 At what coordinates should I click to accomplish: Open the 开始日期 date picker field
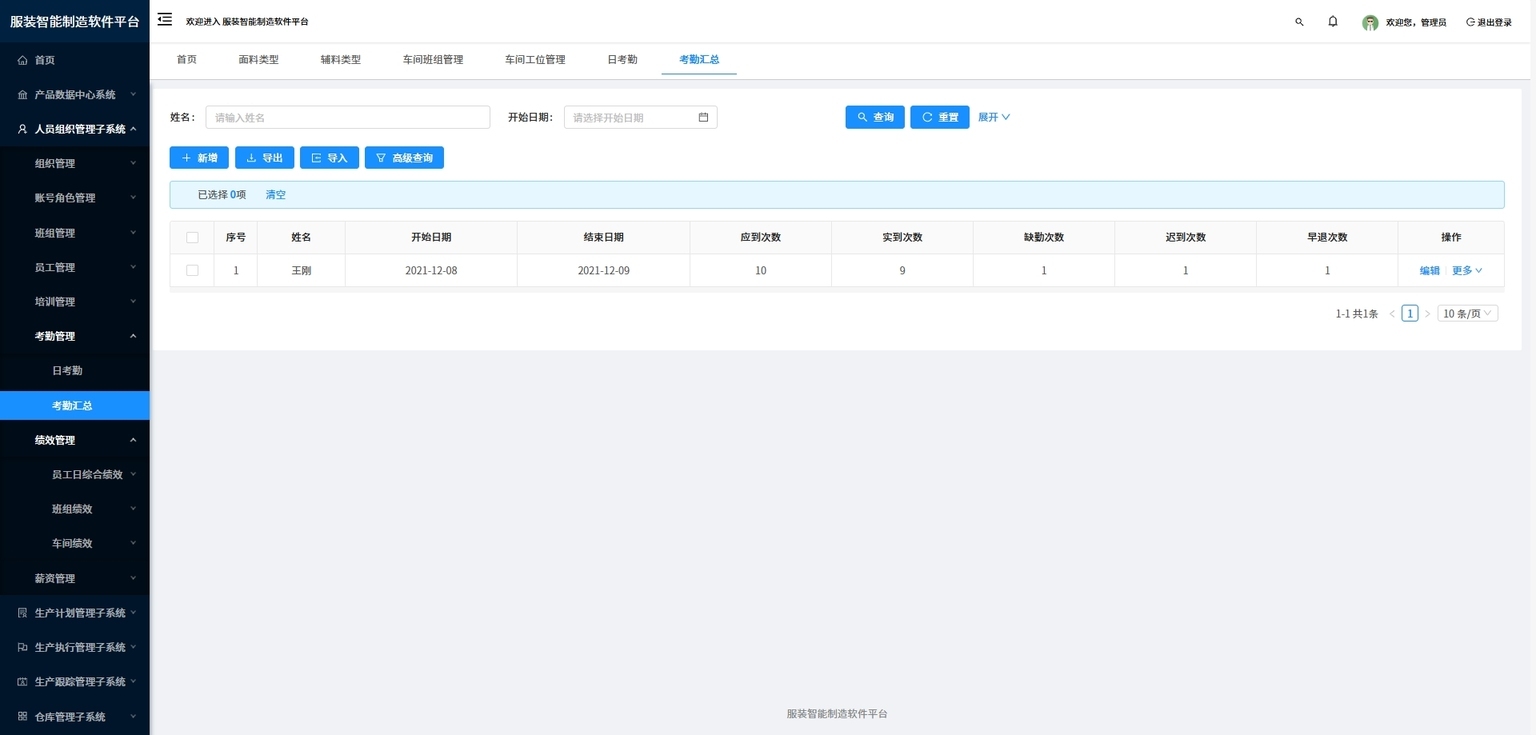(641, 117)
